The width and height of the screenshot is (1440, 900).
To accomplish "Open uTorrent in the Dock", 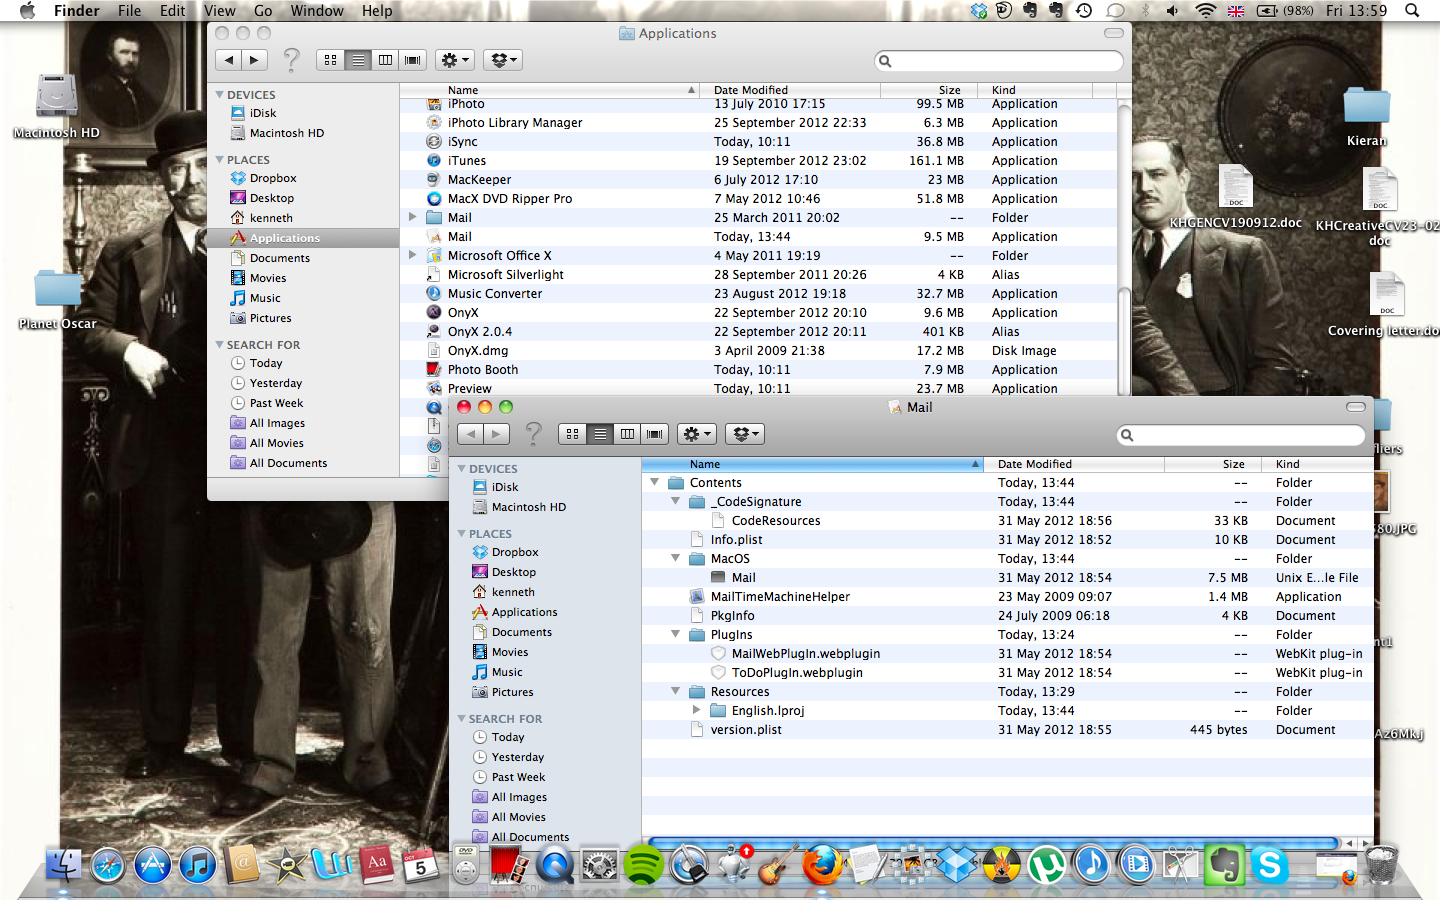I will pyautogui.click(x=1047, y=865).
